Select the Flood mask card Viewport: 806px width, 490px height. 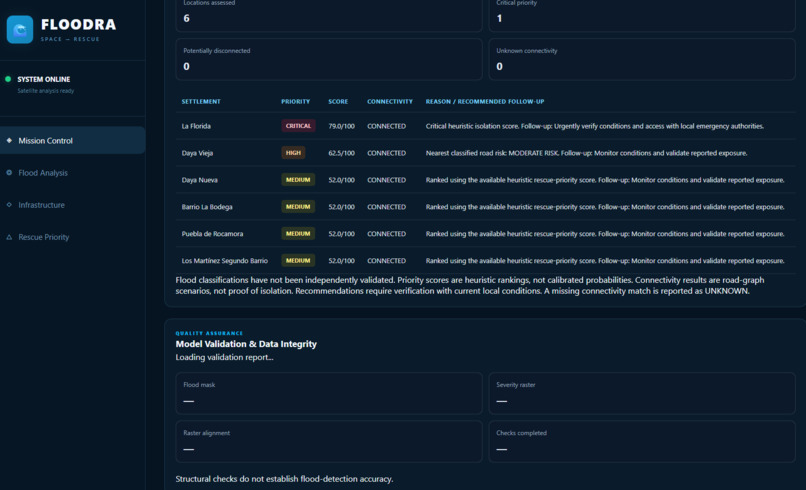(329, 393)
